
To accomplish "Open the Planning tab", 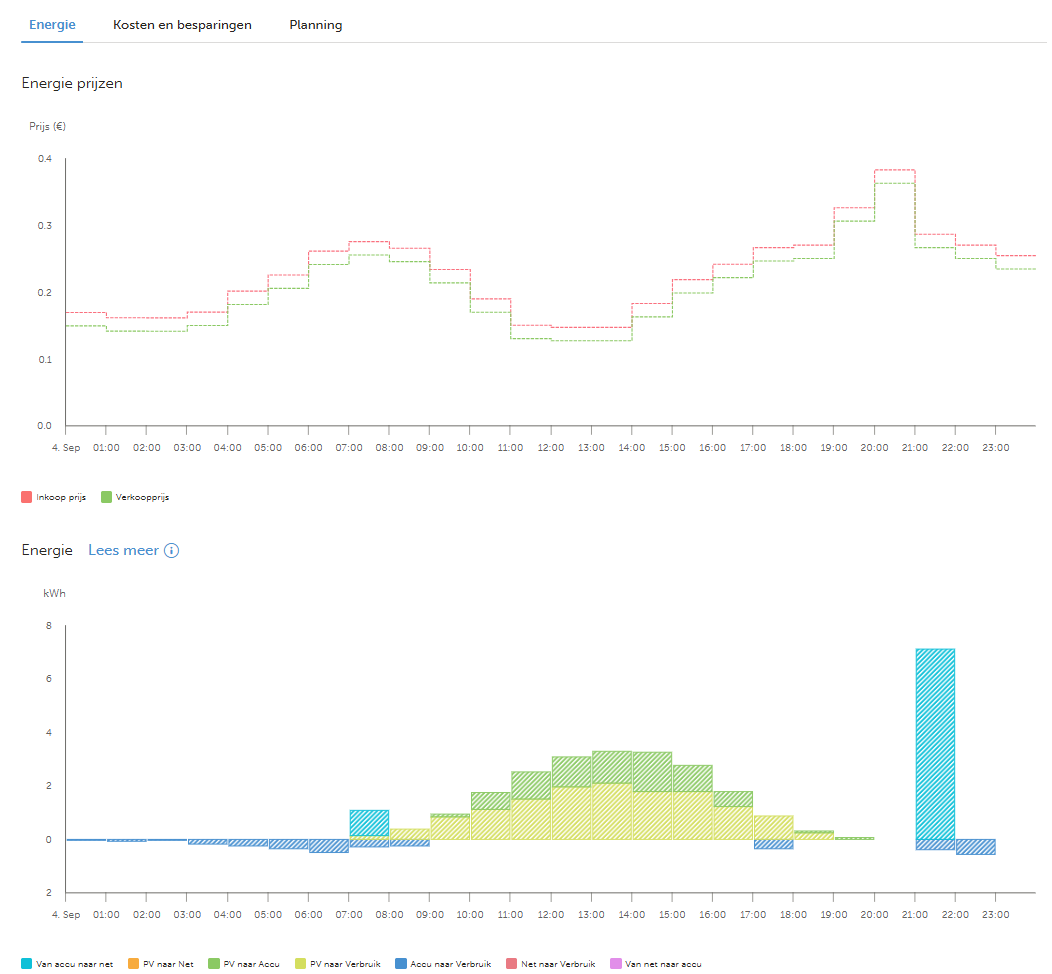I will pos(315,25).
